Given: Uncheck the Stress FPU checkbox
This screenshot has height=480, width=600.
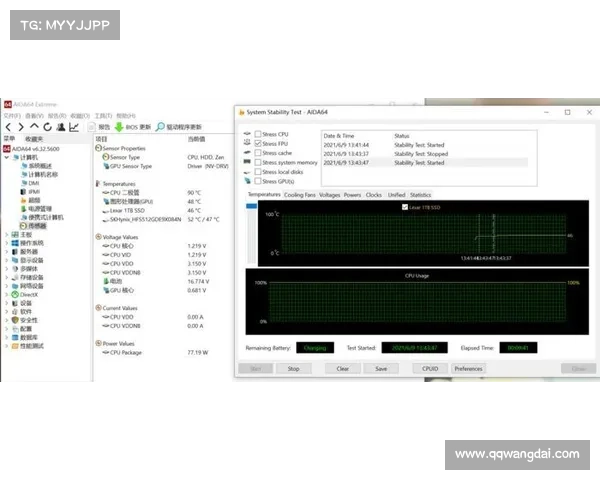Looking at the screenshot, I should 258,144.
